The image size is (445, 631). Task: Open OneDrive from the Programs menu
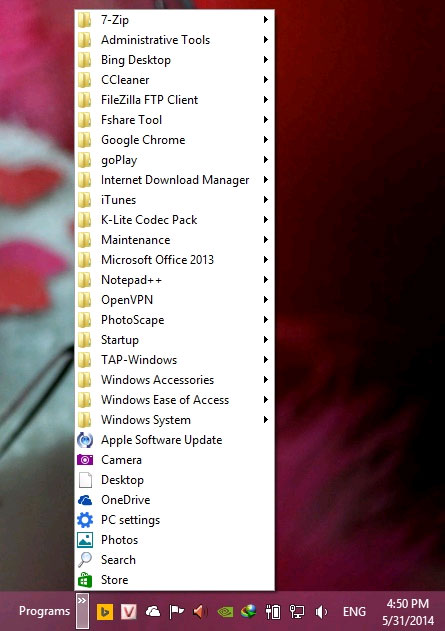point(175,500)
